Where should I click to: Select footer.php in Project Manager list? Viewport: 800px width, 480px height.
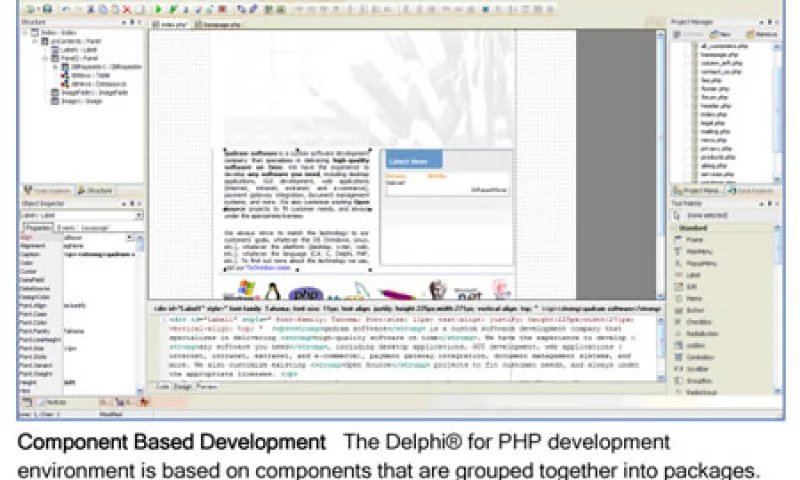pyautogui.click(x=714, y=89)
